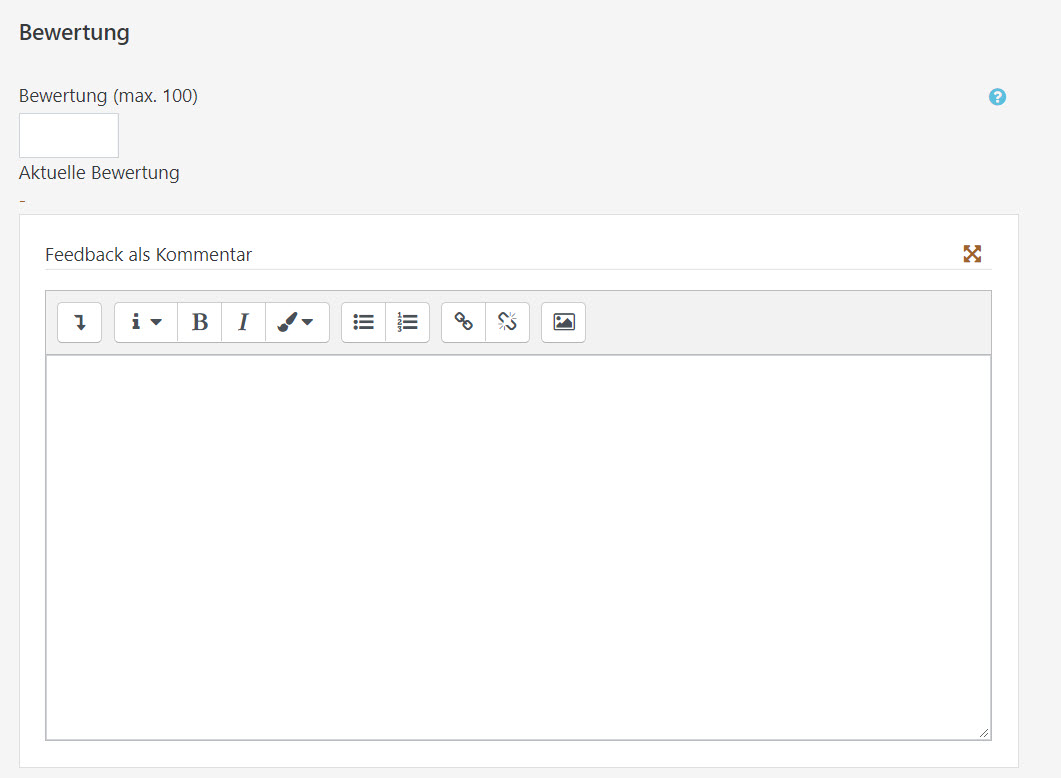The width and height of the screenshot is (1061, 778).
Task: Open help for Bewertung field
Action: [x=997, y=97]
